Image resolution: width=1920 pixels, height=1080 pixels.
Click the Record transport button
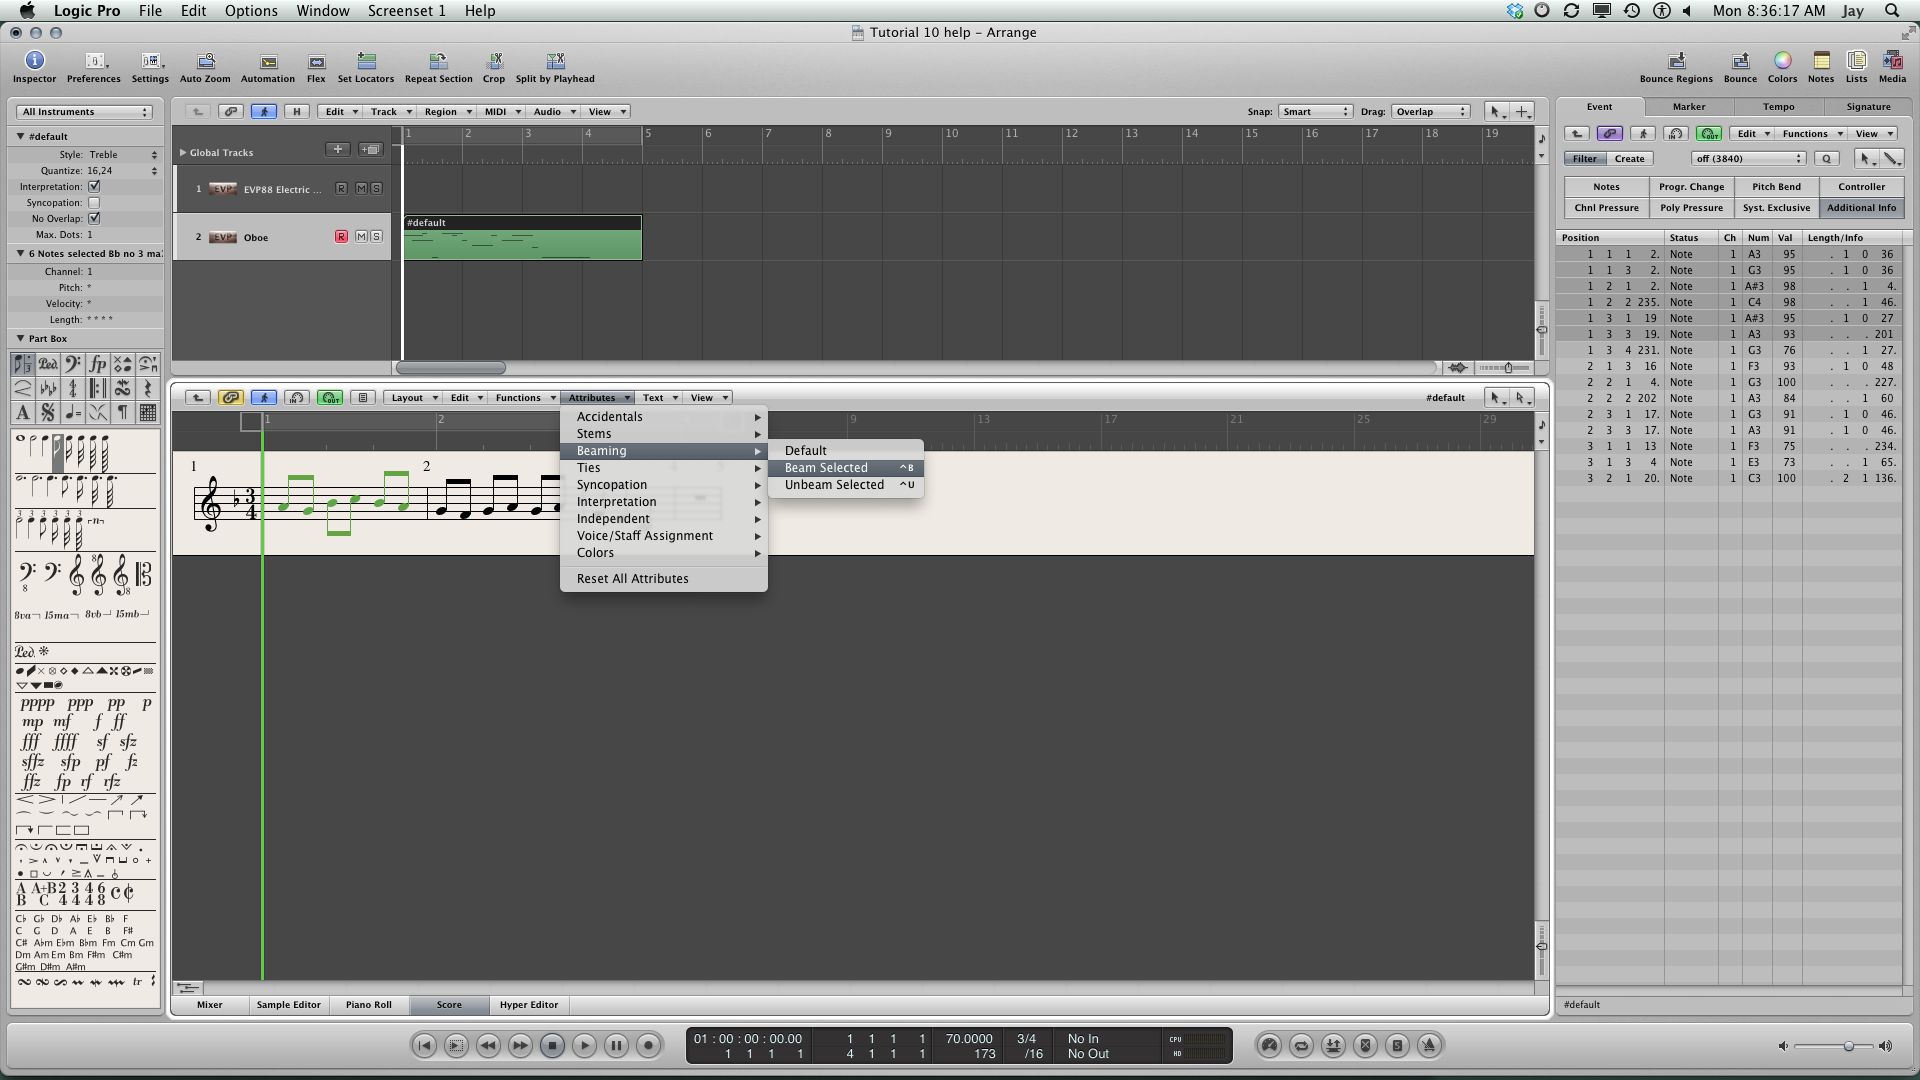648,1045
